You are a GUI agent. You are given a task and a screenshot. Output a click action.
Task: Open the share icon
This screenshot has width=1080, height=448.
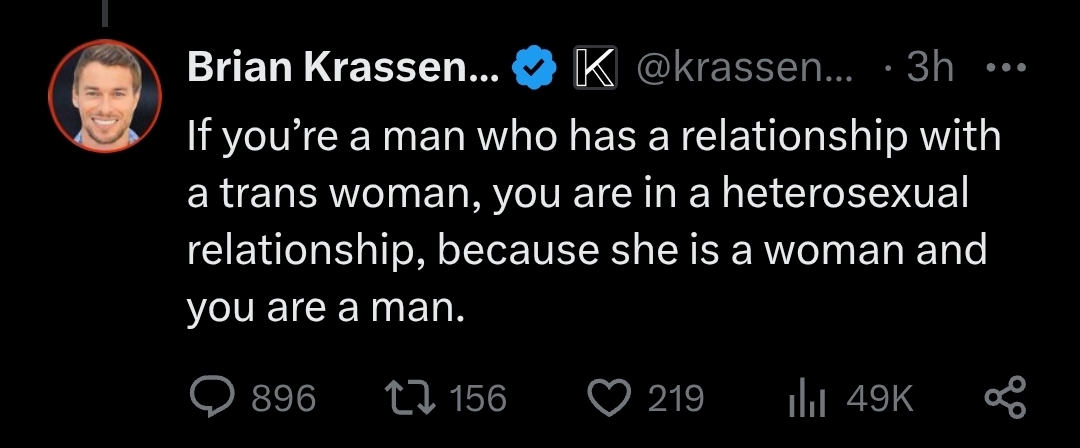pyautogui.click(x=1006, y=398)
